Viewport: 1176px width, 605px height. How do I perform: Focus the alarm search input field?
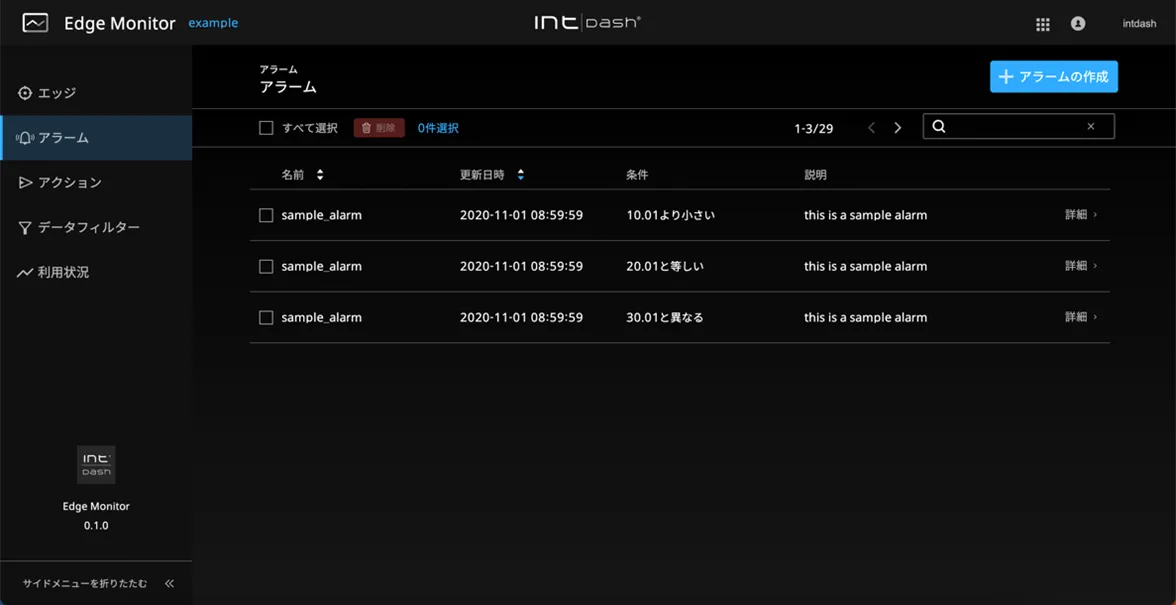(1018, 126)
